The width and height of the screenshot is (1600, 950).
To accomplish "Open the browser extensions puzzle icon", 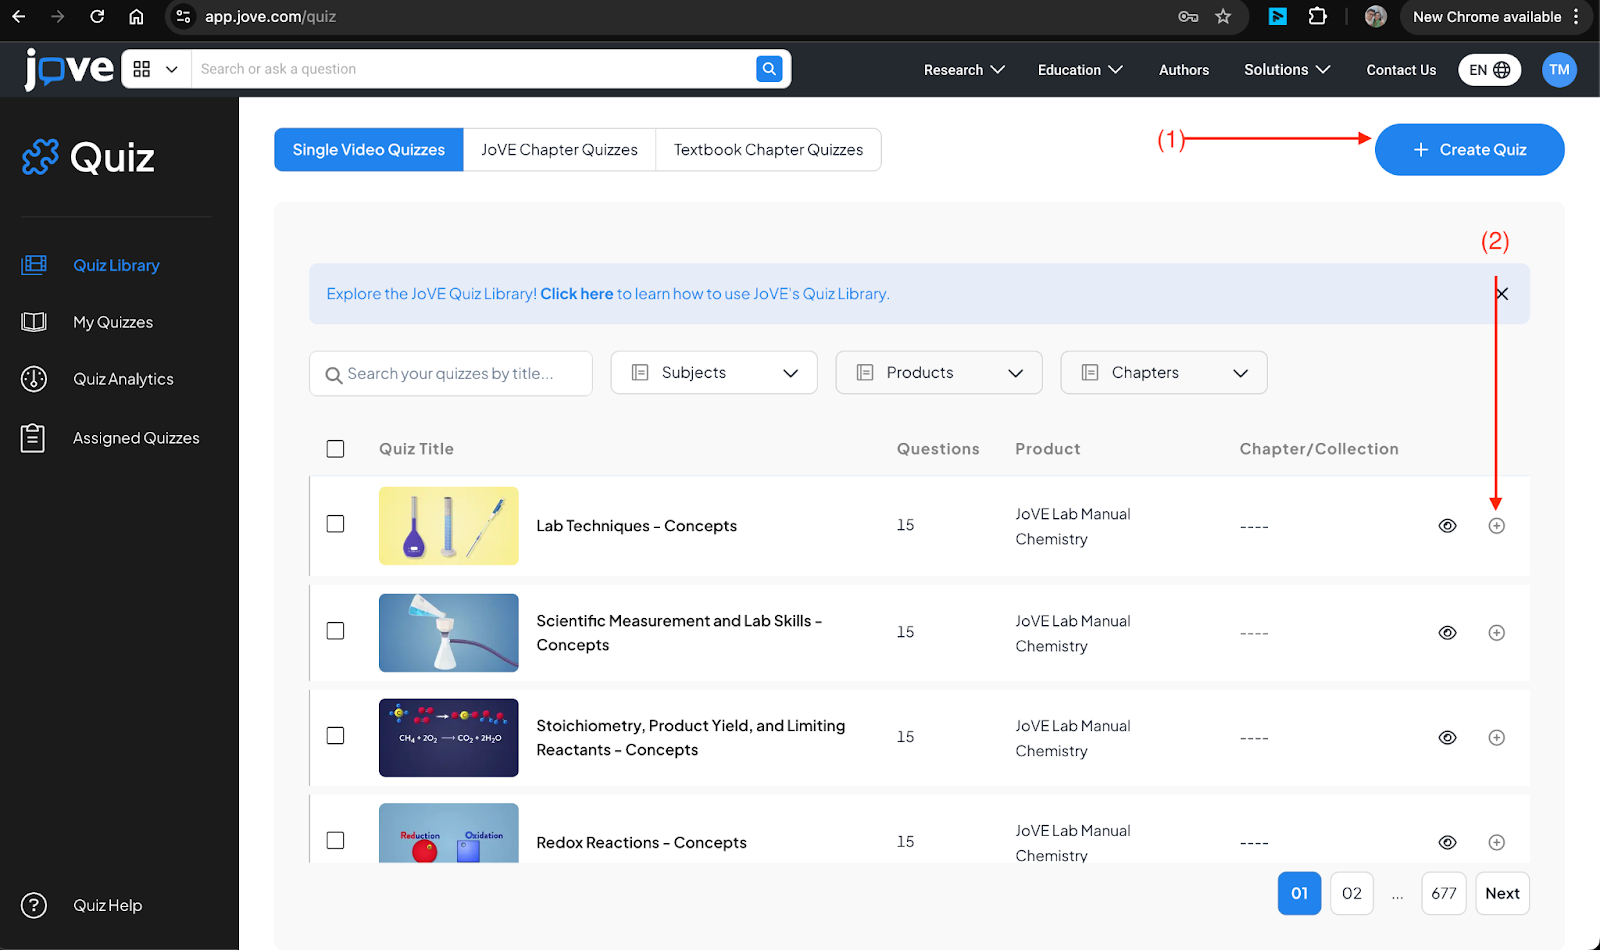I will pos(1318,16).
